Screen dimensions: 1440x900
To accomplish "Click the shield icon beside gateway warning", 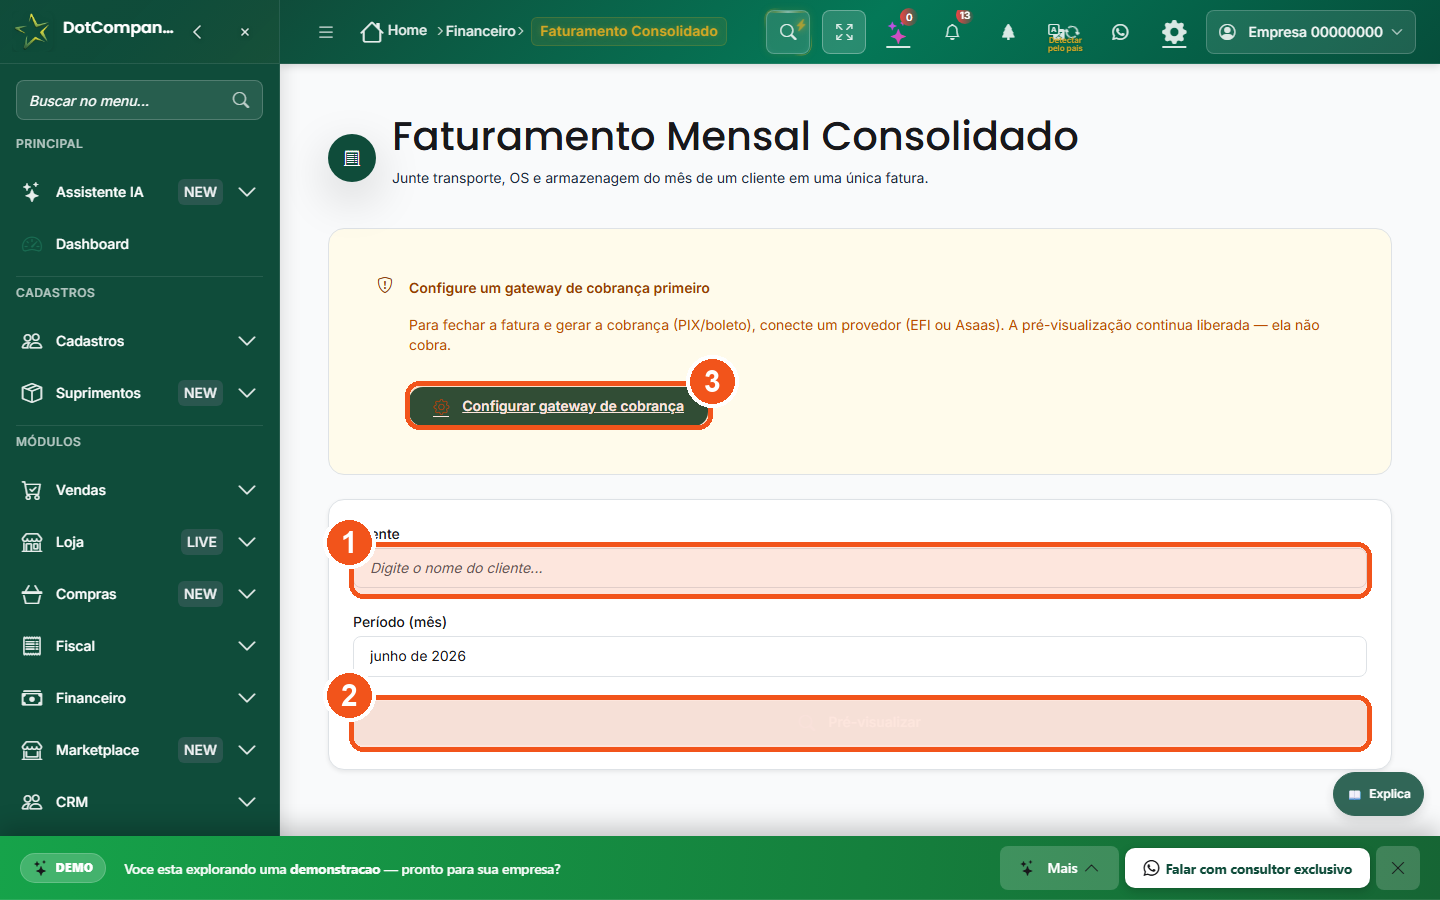I will pos(385,286).
